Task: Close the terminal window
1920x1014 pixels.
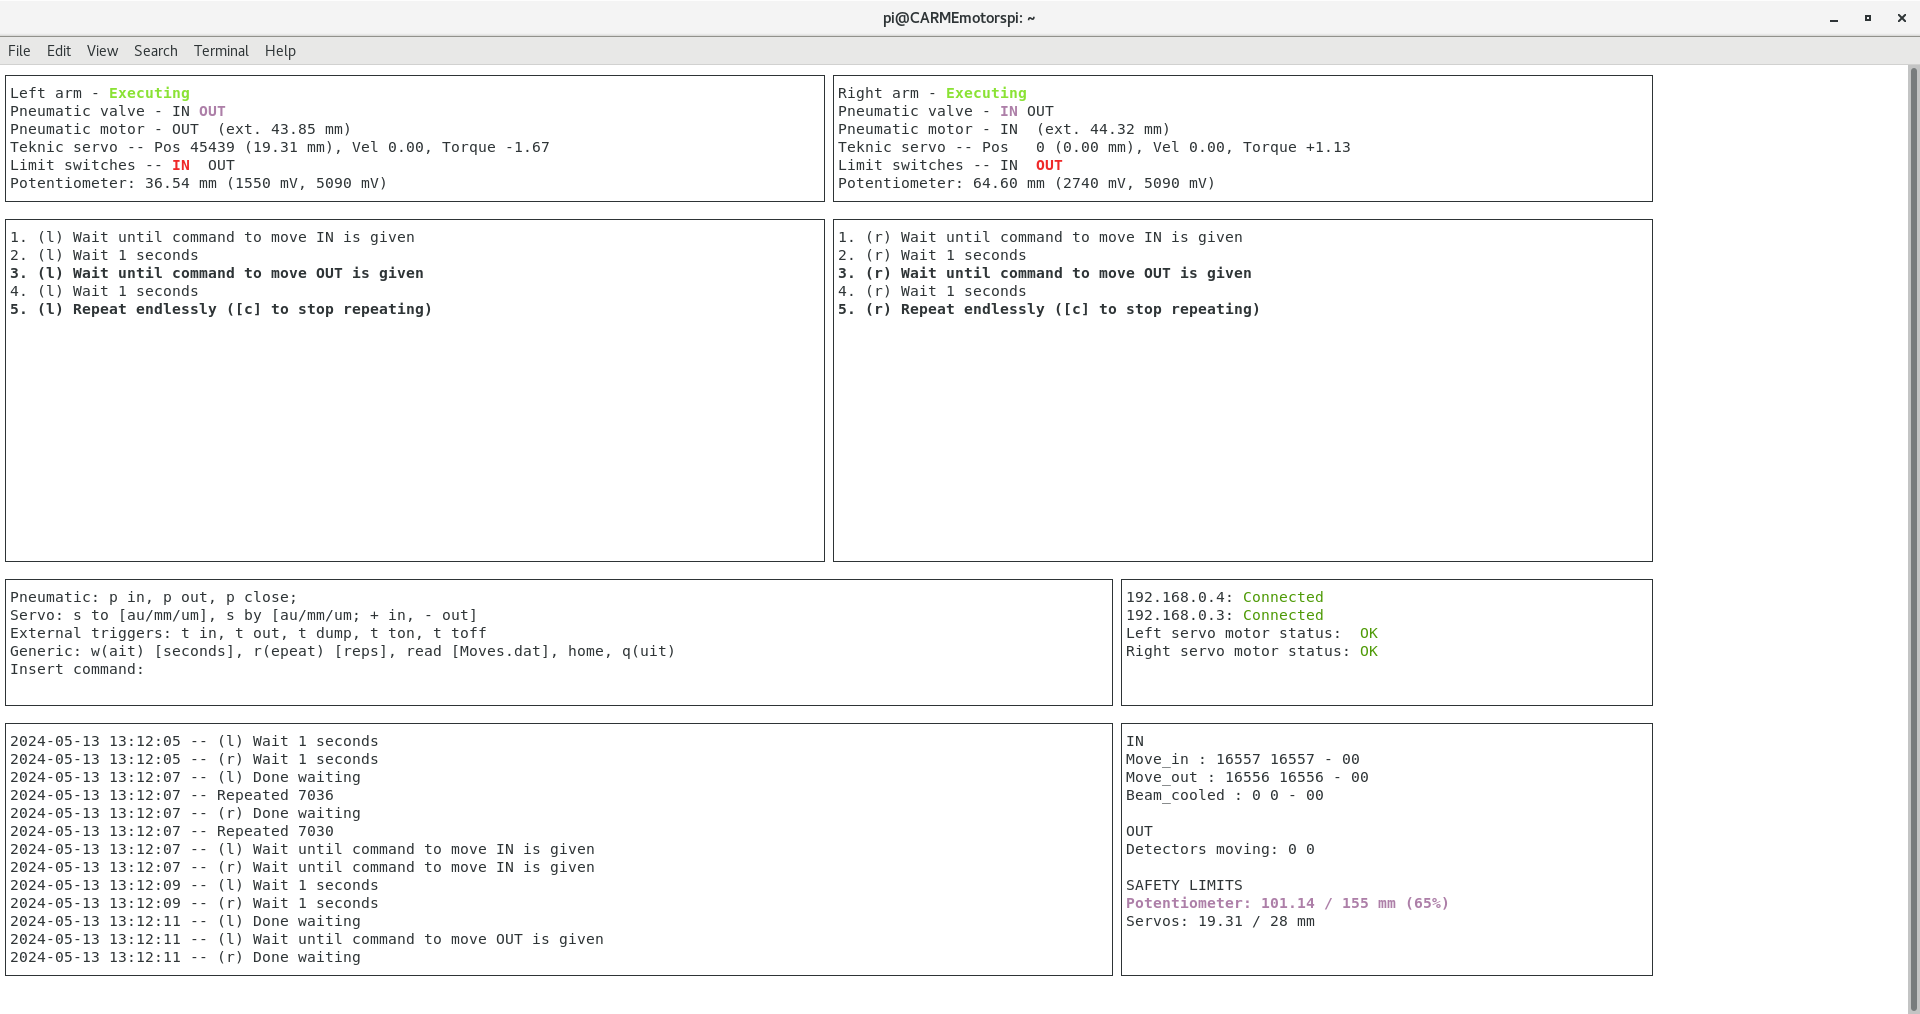Action: coord(1902,19)
